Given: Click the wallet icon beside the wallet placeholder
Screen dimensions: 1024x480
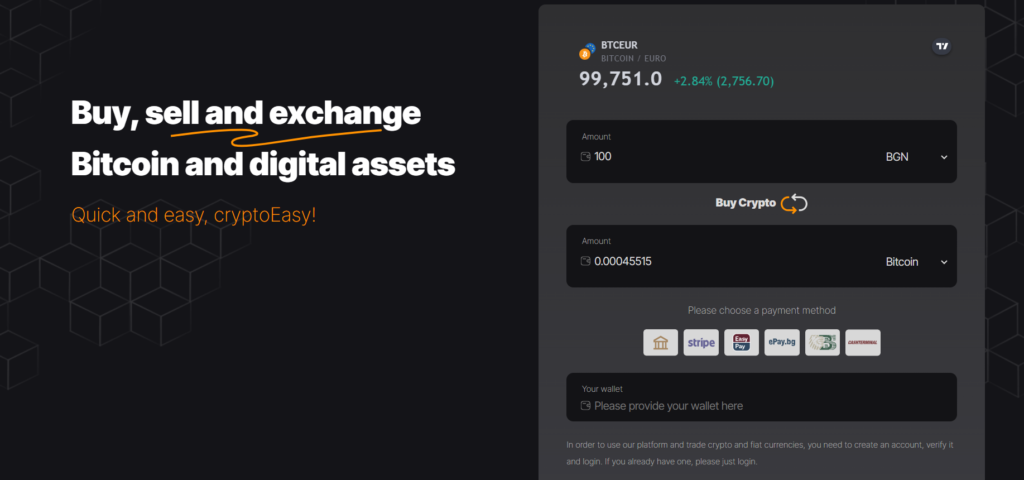Looking at the screenshot, I should (585, 406).
